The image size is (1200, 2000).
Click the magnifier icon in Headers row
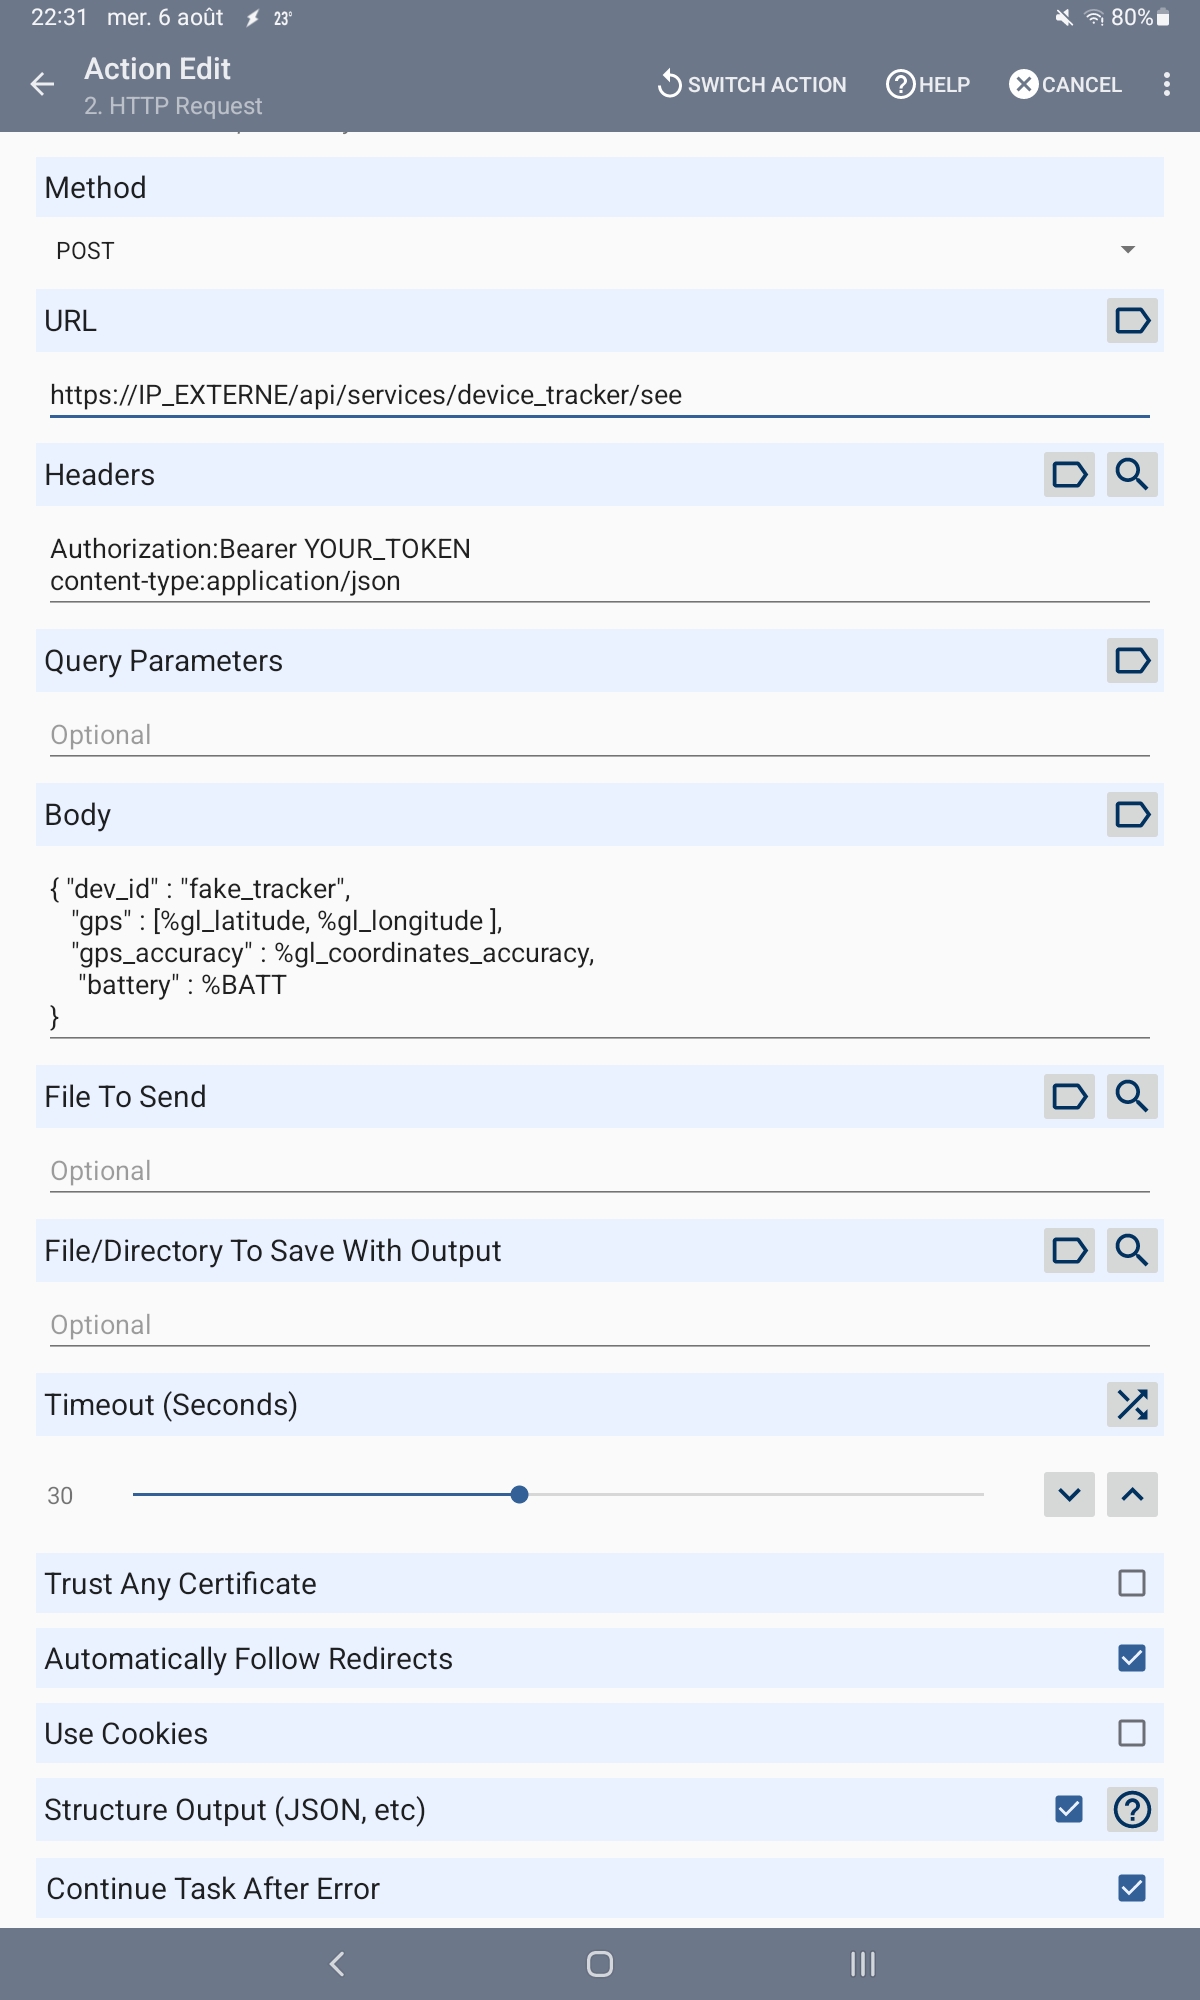[x=1132, y=474]
